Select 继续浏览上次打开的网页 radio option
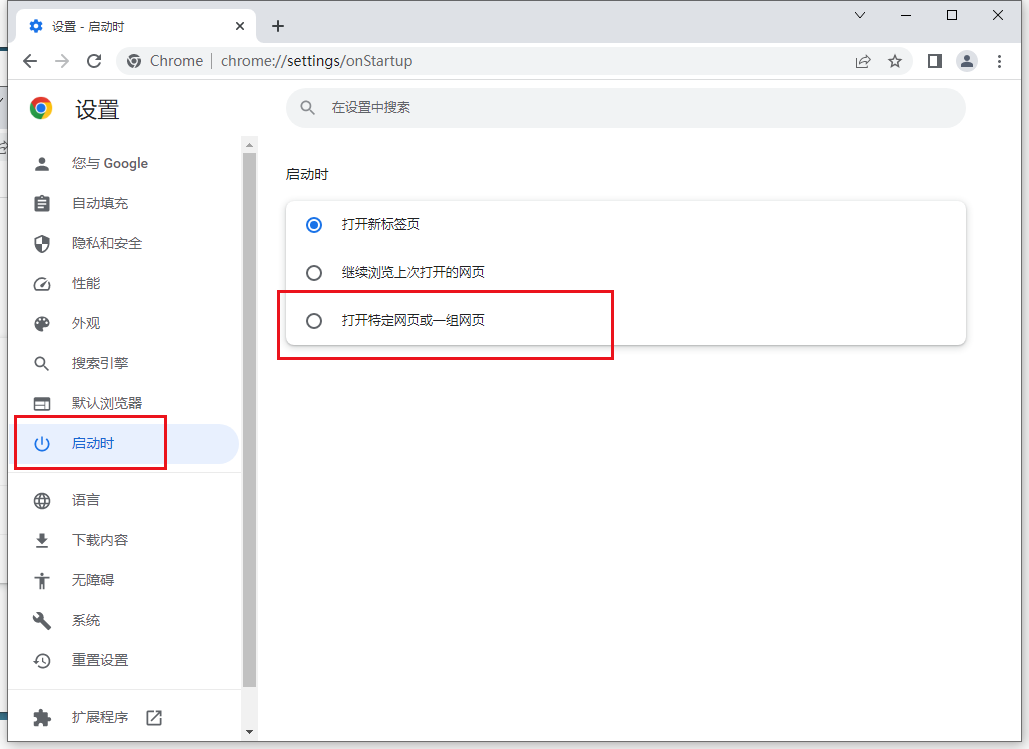1029x749 pixels. (x=314, y=272)
